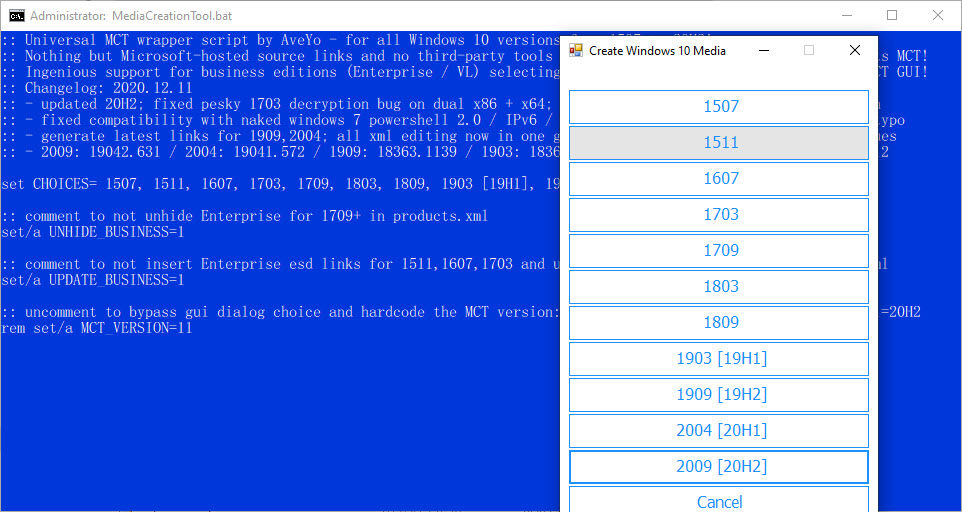Pick the 1607 version button
The height and width of the screenshot is (512, 962).
pyautogui.click(x=718, y=178)
